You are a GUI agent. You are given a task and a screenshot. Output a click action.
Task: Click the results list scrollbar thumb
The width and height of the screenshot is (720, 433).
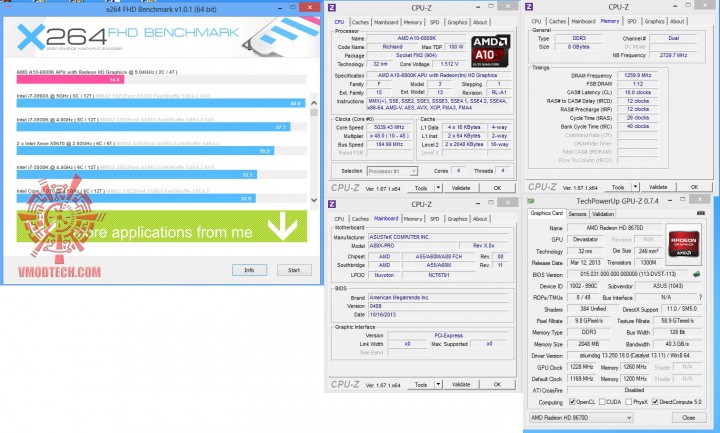[314, 112]
